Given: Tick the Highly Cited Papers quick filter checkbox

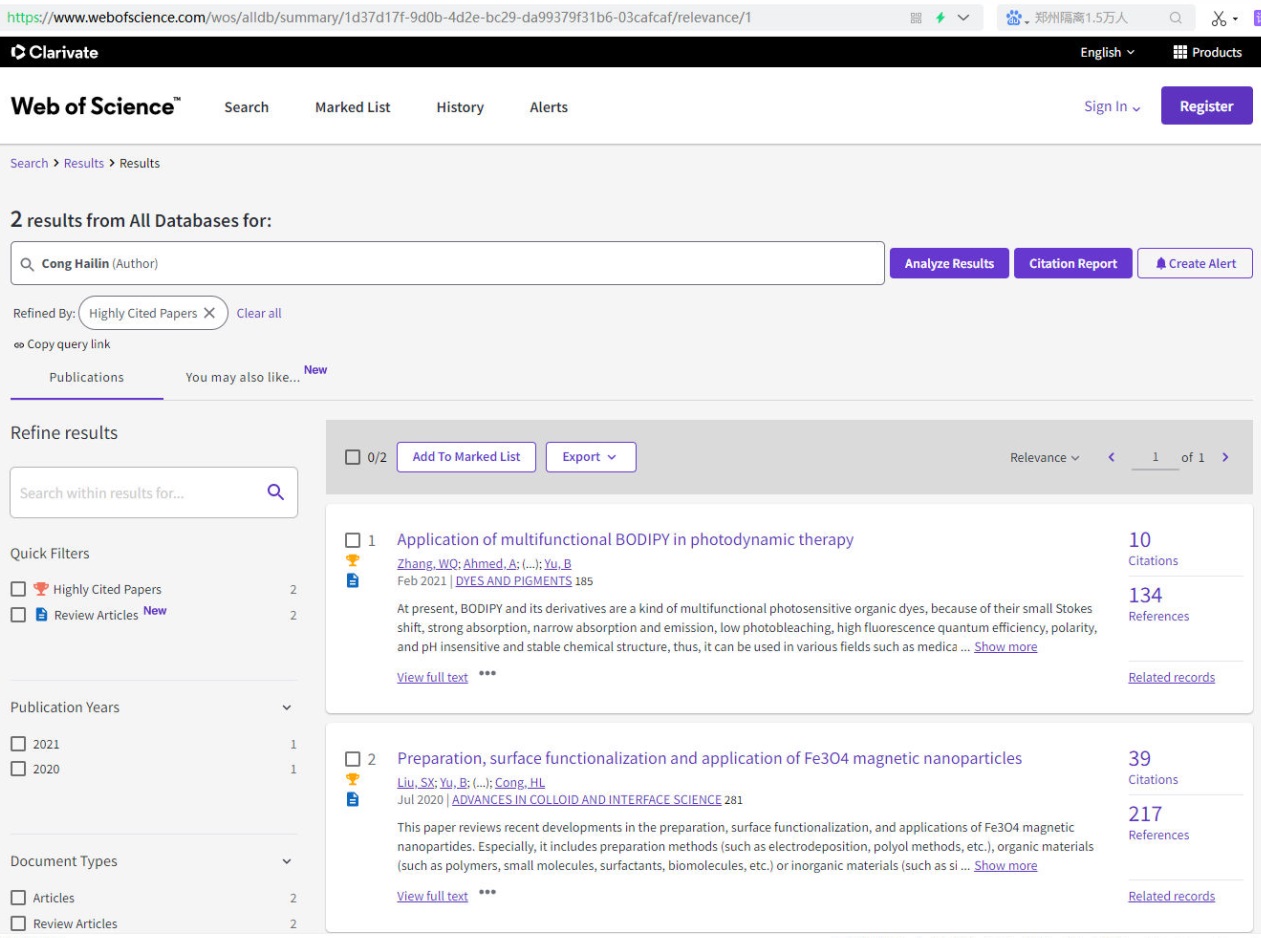Looking at the screenshot, I should coord(17,589).
